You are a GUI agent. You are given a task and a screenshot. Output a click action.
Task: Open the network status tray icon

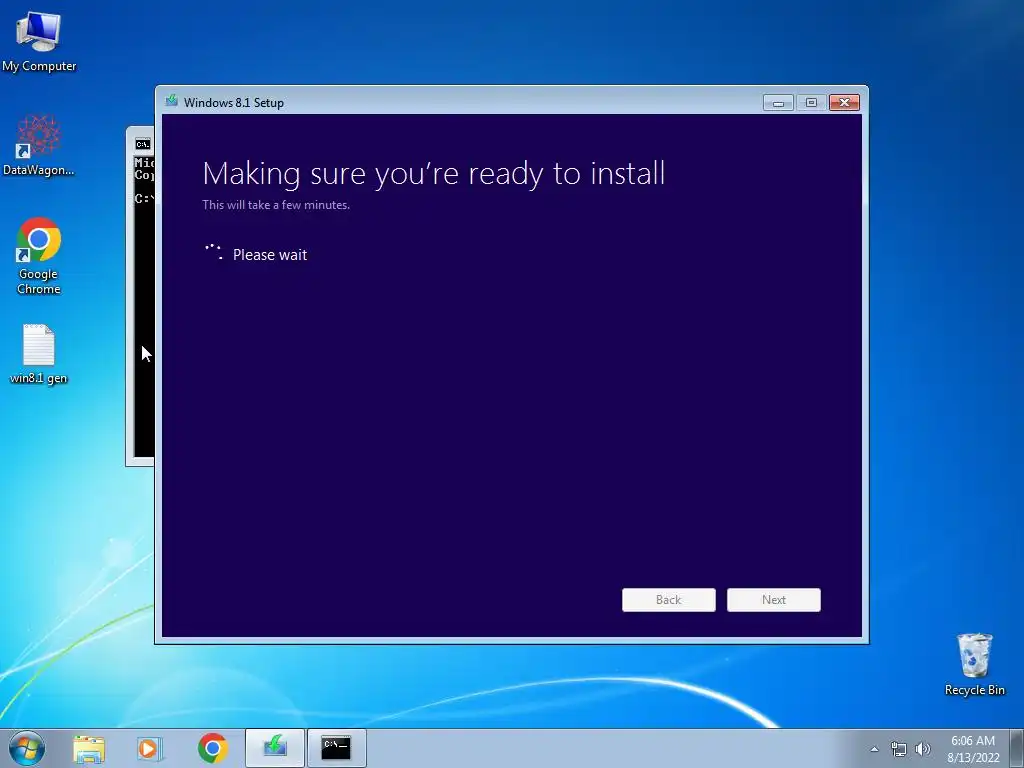pos(899,749)
